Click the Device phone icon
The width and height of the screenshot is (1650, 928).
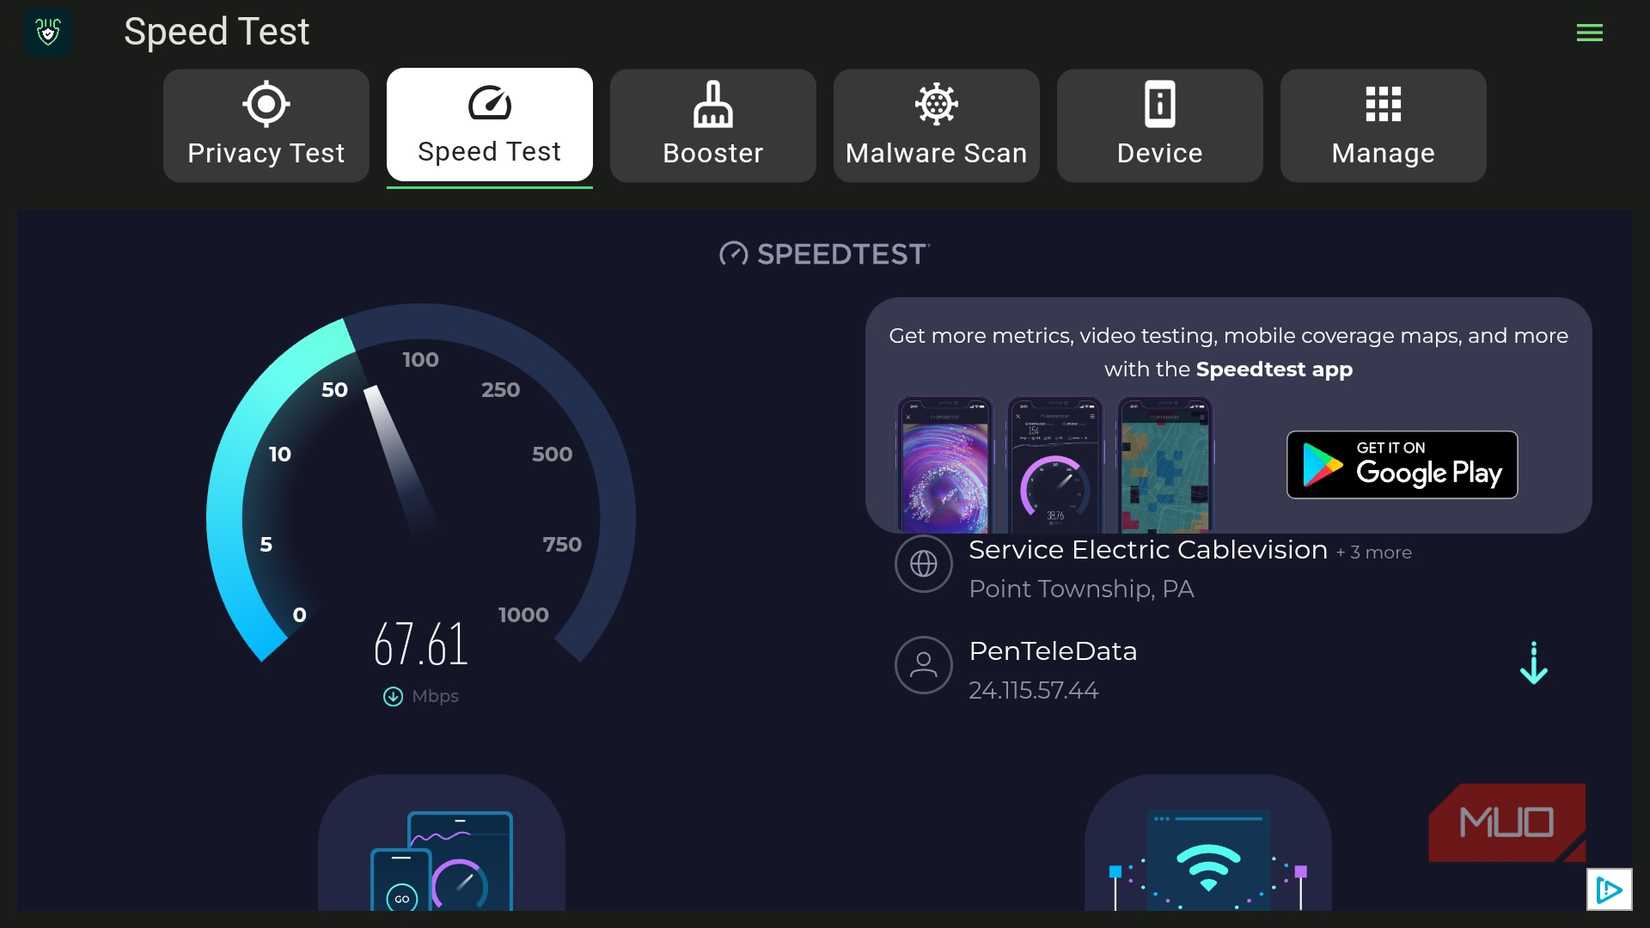point(1158,103)
